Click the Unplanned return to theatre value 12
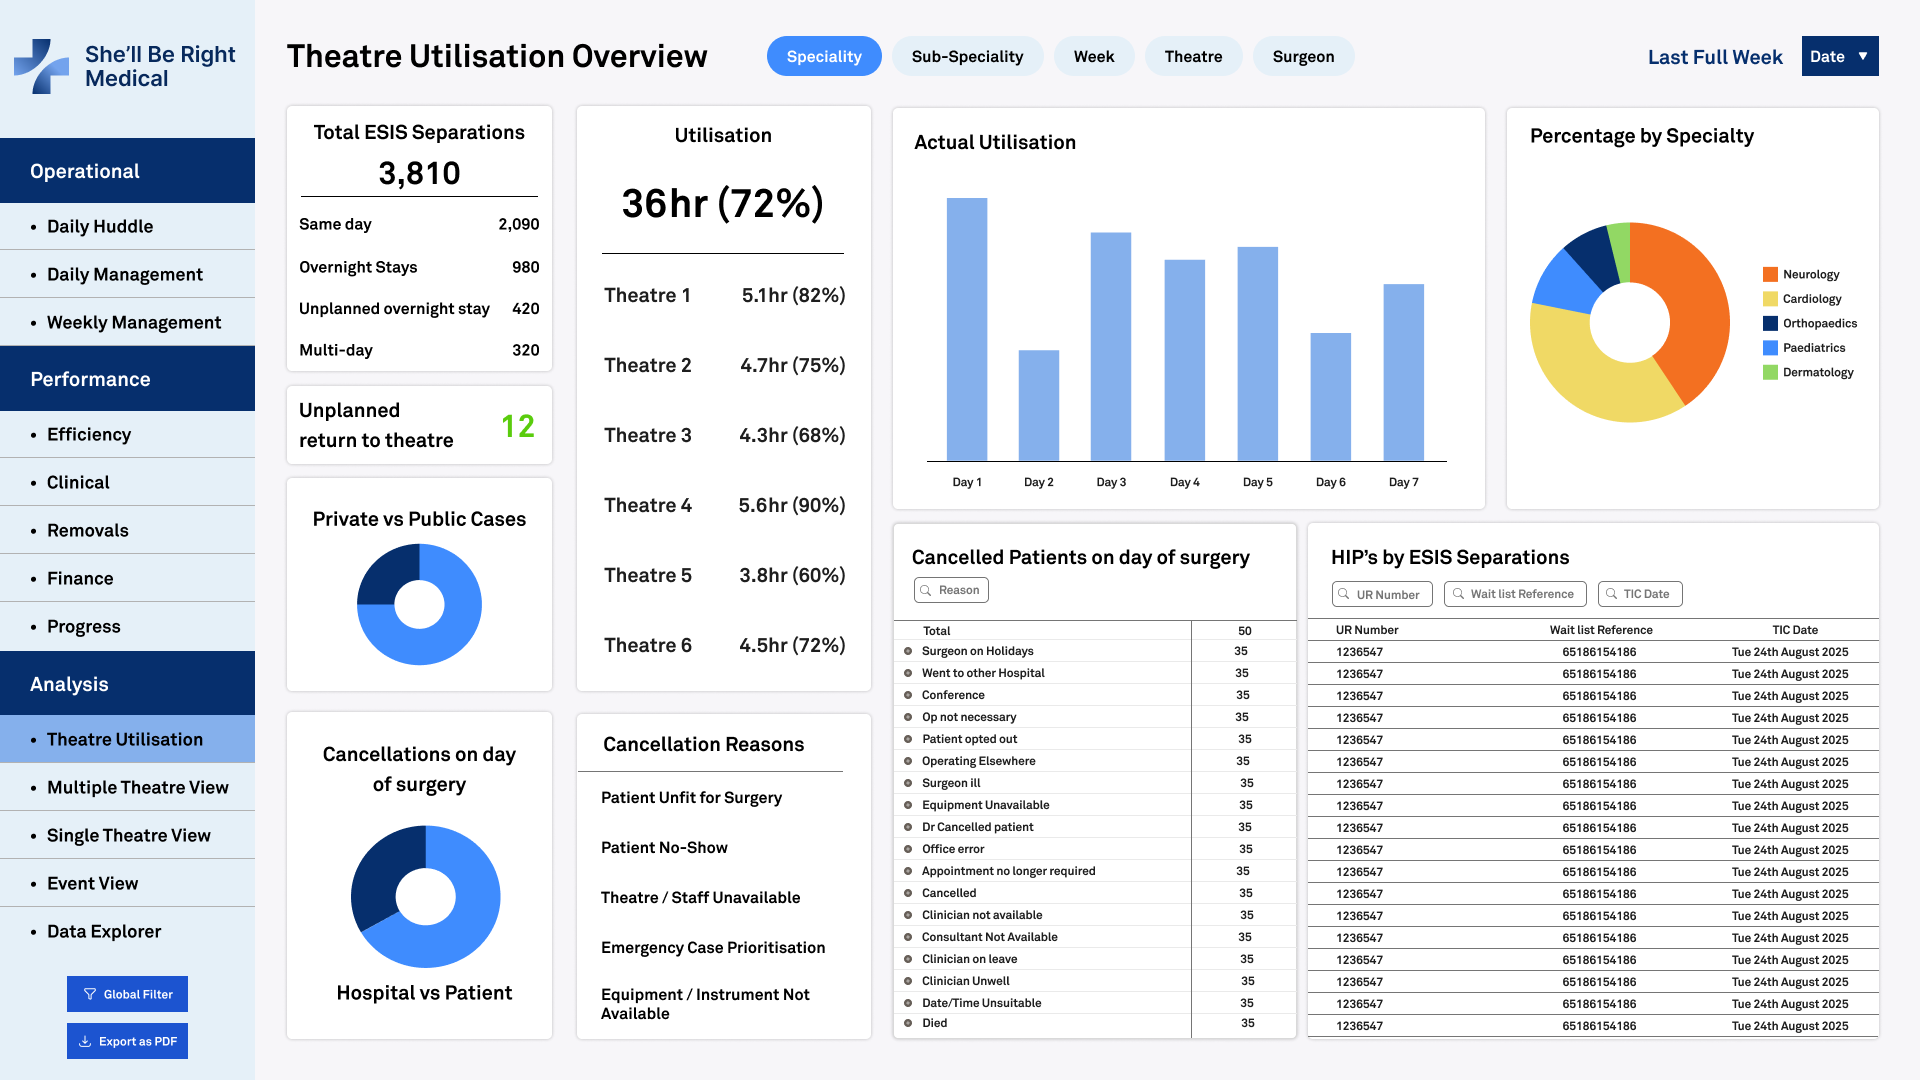1920x1080 pixels. [518, 426]
